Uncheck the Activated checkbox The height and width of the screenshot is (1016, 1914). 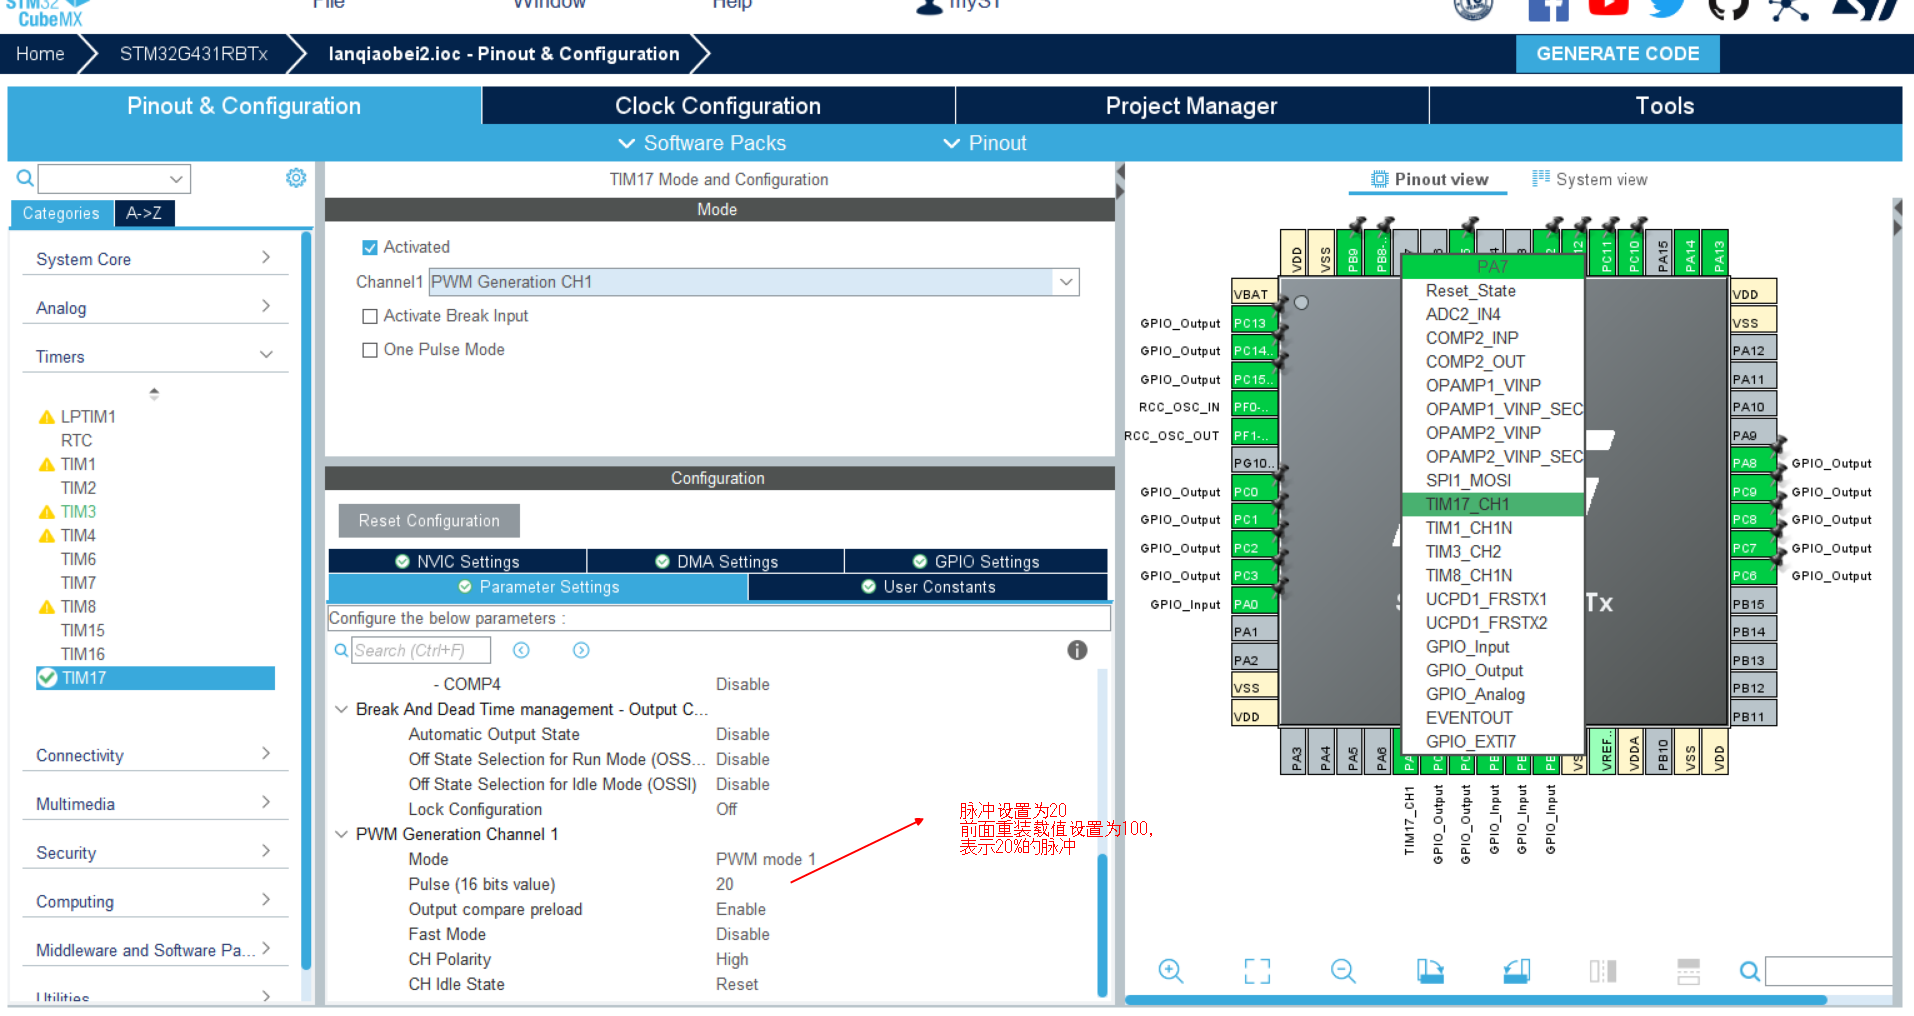pos(370,247)
